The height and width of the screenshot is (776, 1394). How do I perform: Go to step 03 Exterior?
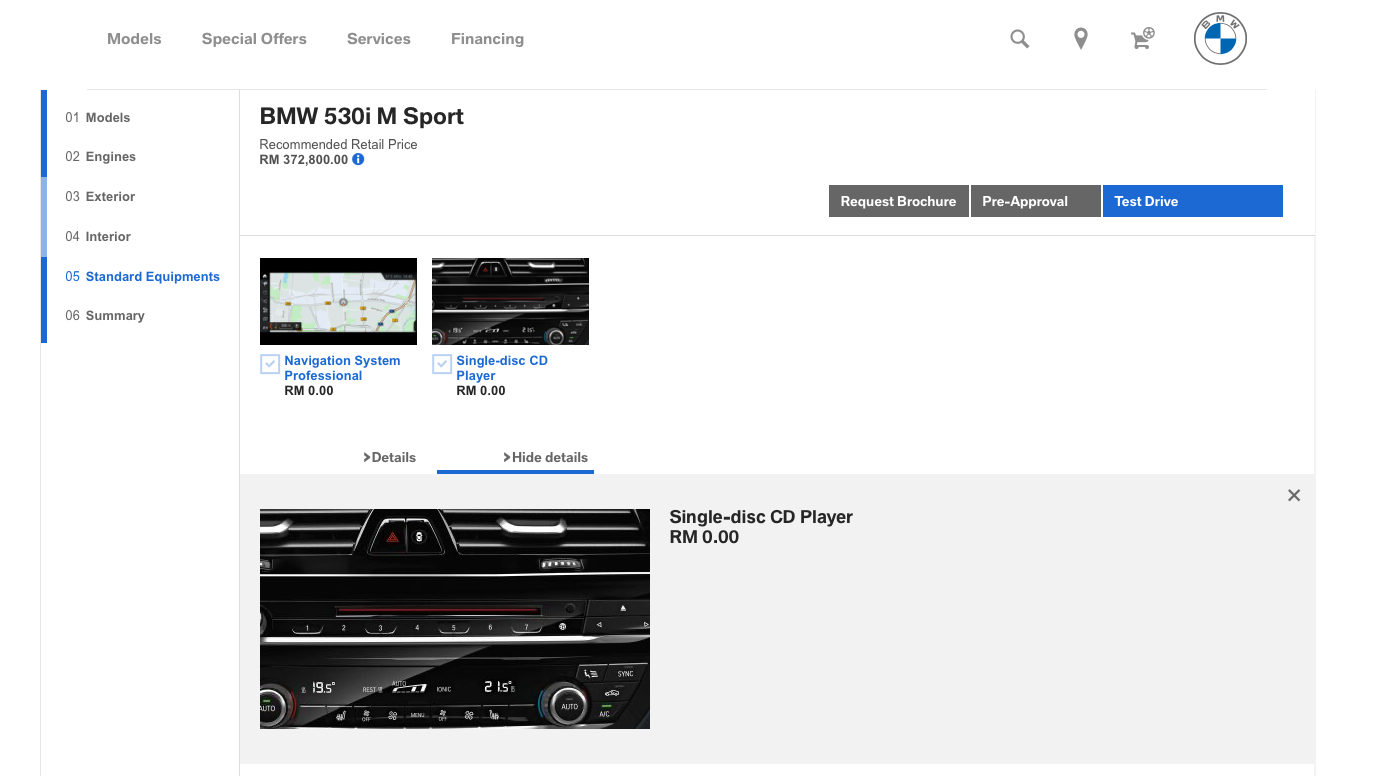tap(100, 197)
